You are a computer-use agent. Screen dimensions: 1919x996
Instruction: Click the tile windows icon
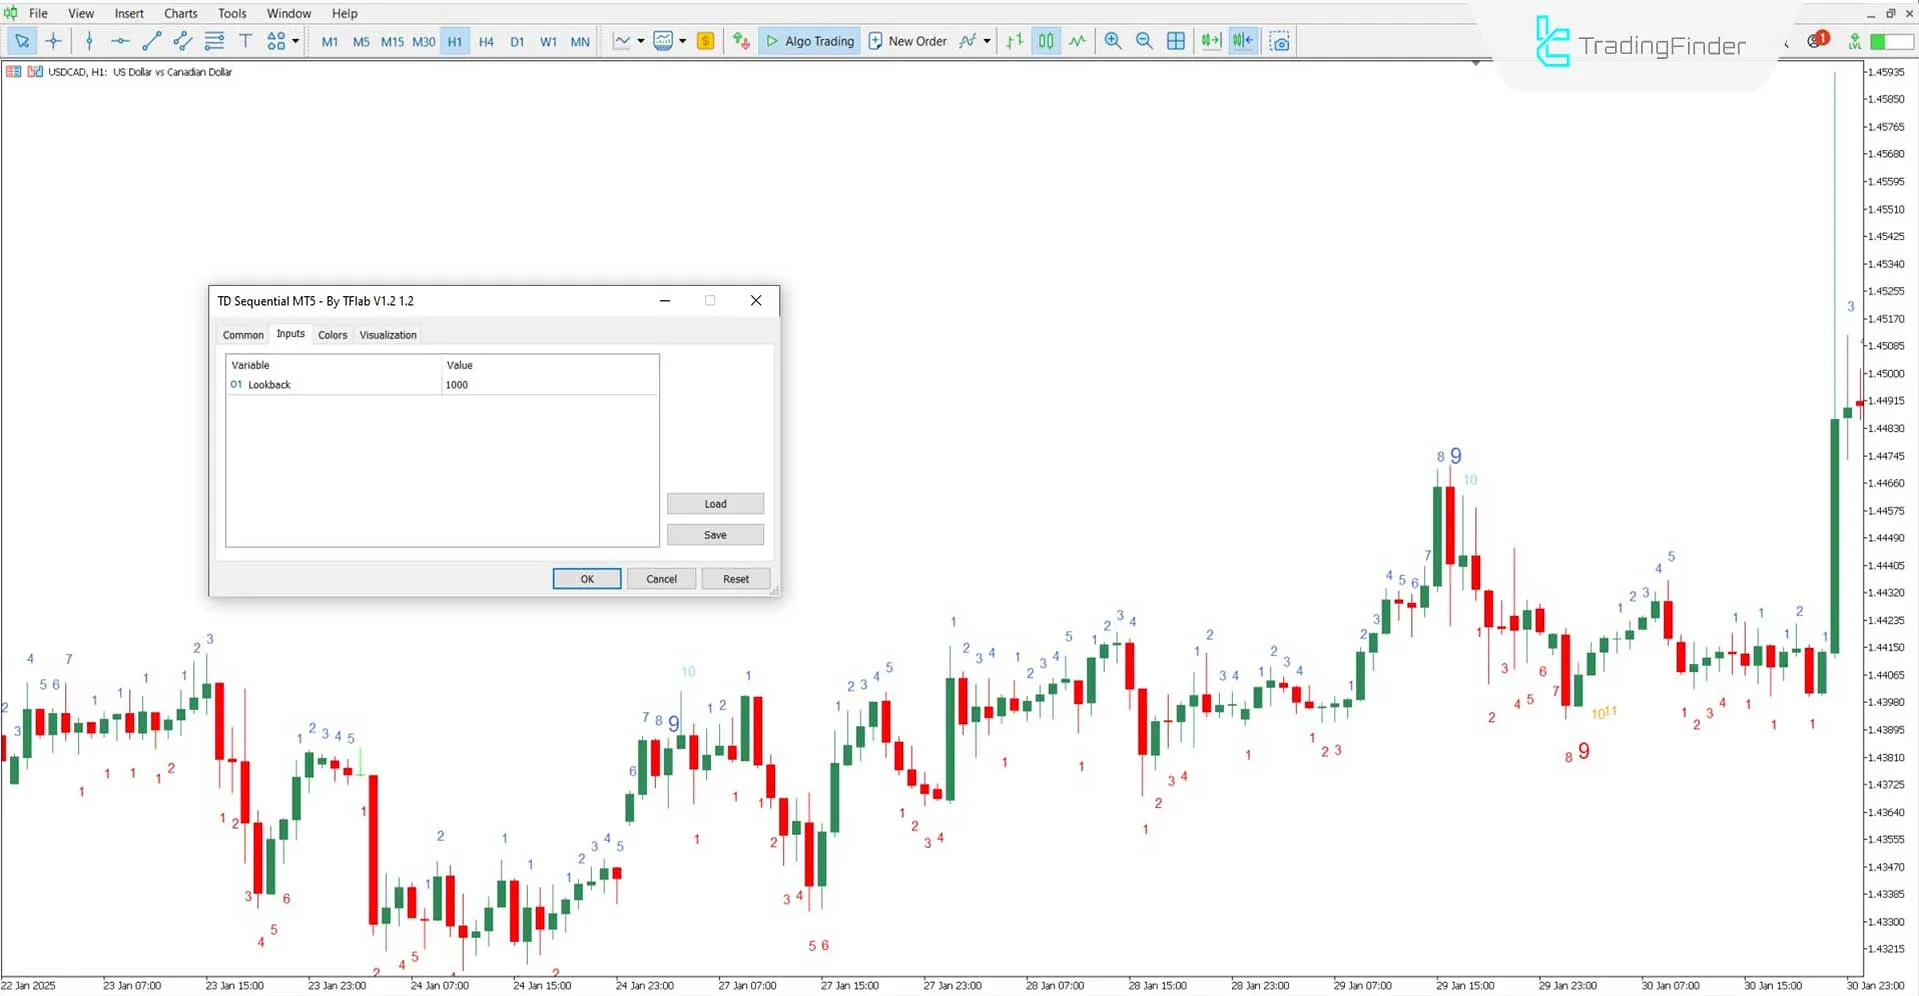pyautogui.click(x=1176, y=41)
